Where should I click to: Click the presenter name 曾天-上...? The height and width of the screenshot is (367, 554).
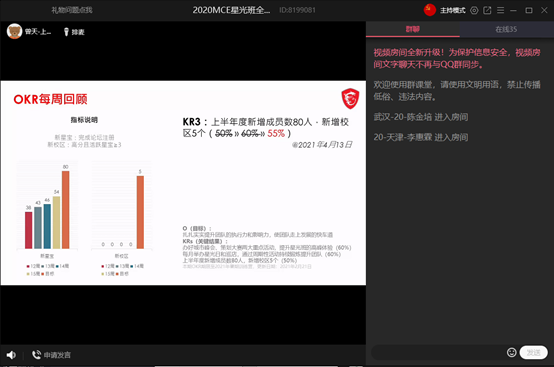[x=38, y=32]
